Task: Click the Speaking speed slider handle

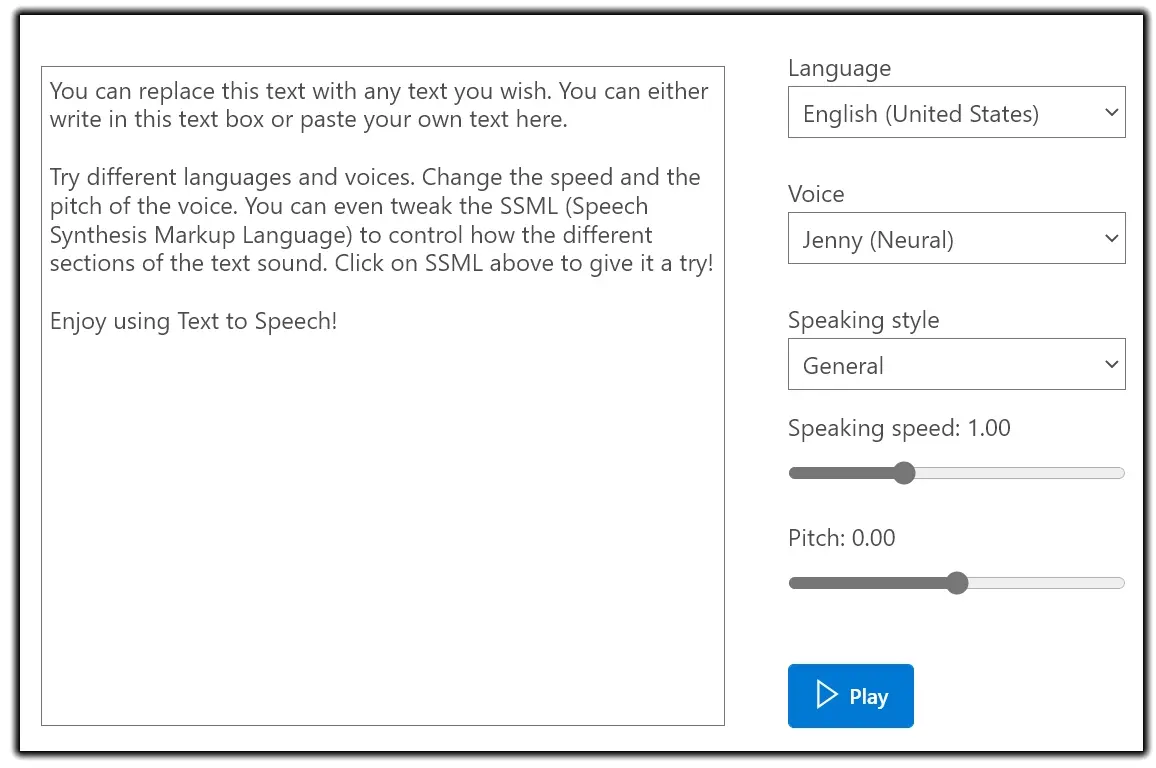Action: (x=904, y=473)
